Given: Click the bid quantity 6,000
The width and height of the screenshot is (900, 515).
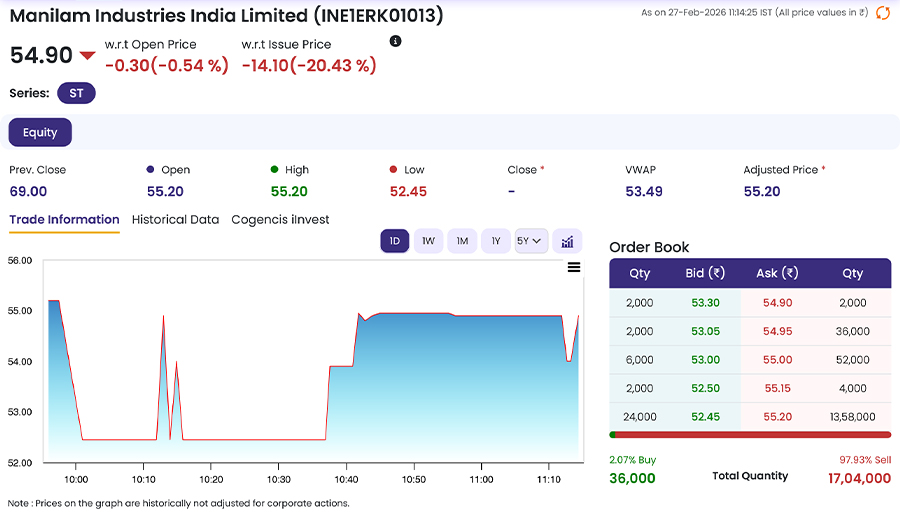Looking at the screenshot, I should (x=640, y=360).
